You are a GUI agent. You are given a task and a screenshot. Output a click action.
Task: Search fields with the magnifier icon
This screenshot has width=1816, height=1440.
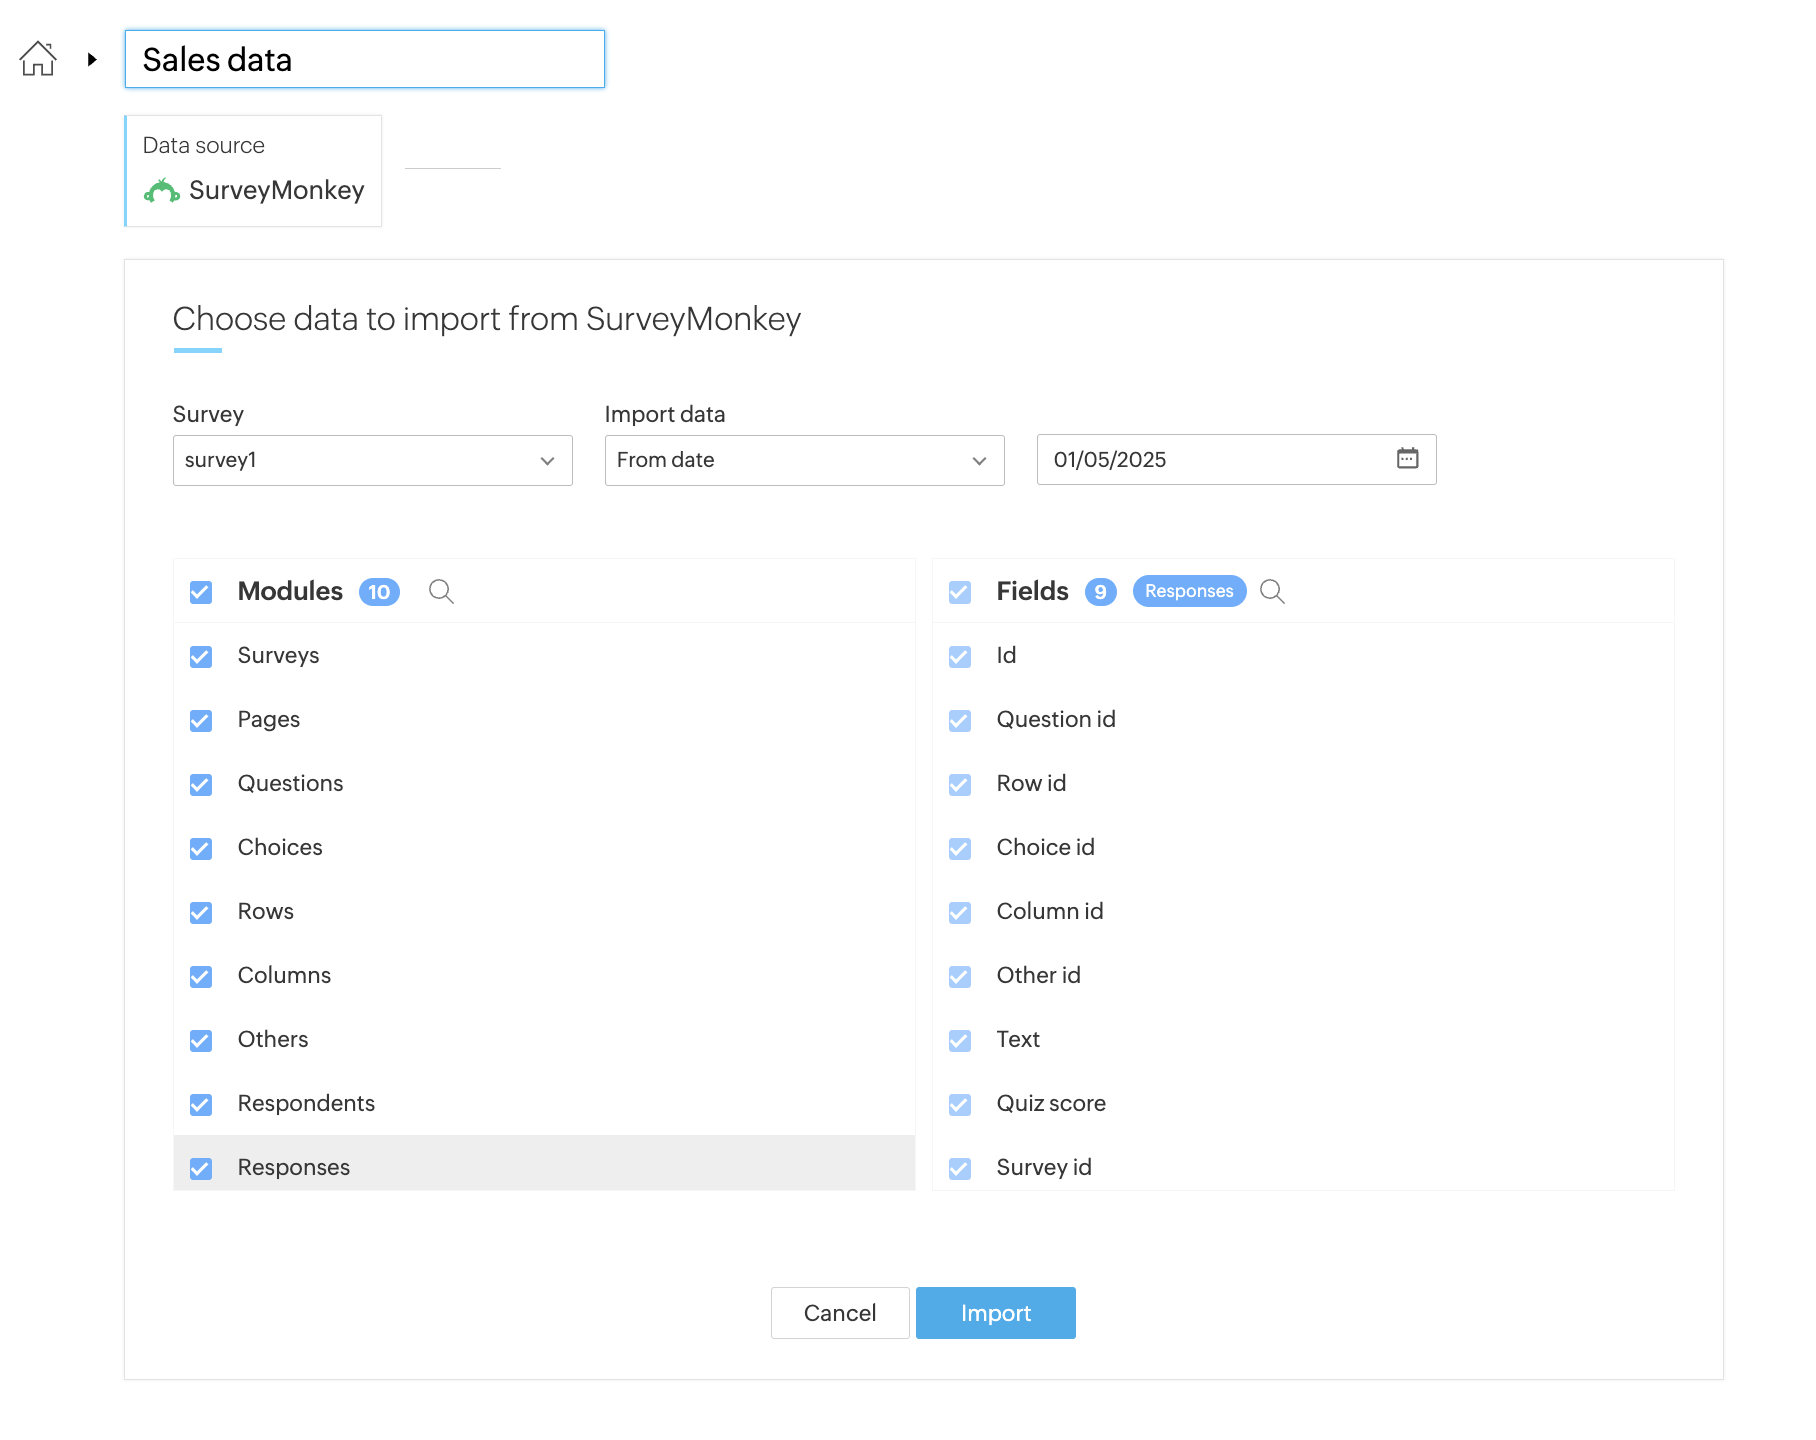tap(1272, 591)
